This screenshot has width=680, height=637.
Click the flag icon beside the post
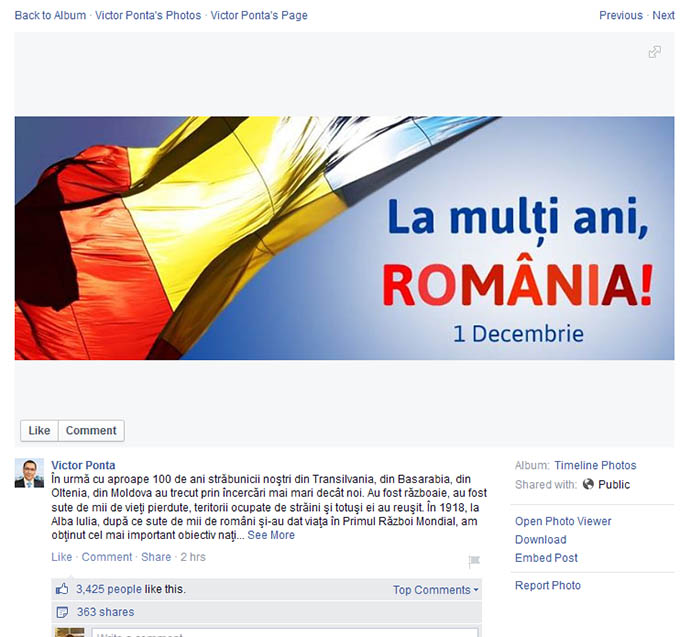[x=474, y=561]
